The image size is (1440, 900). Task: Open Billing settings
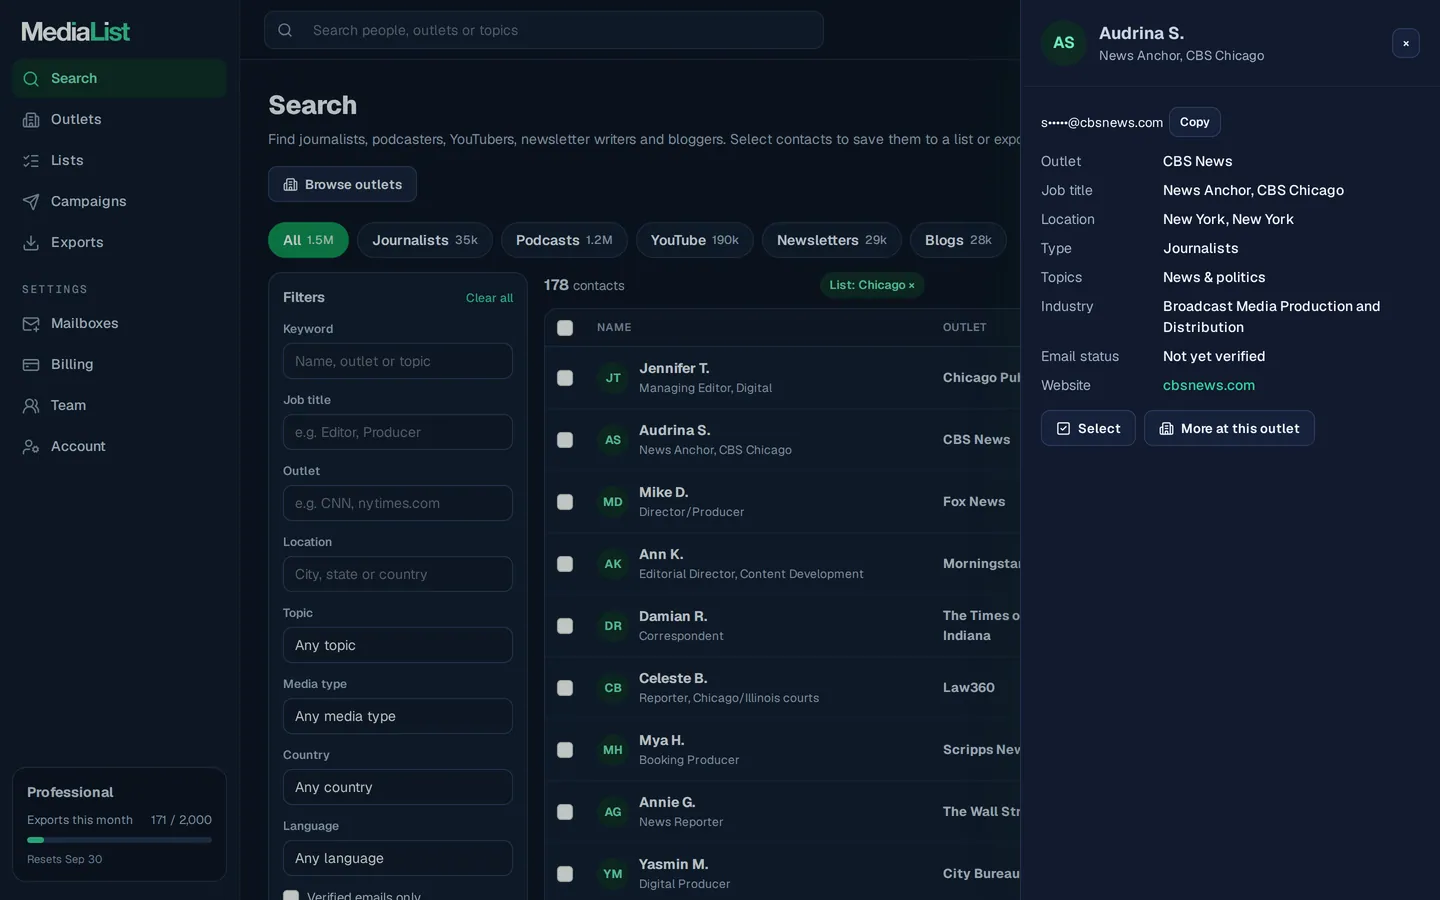point(119,364)
